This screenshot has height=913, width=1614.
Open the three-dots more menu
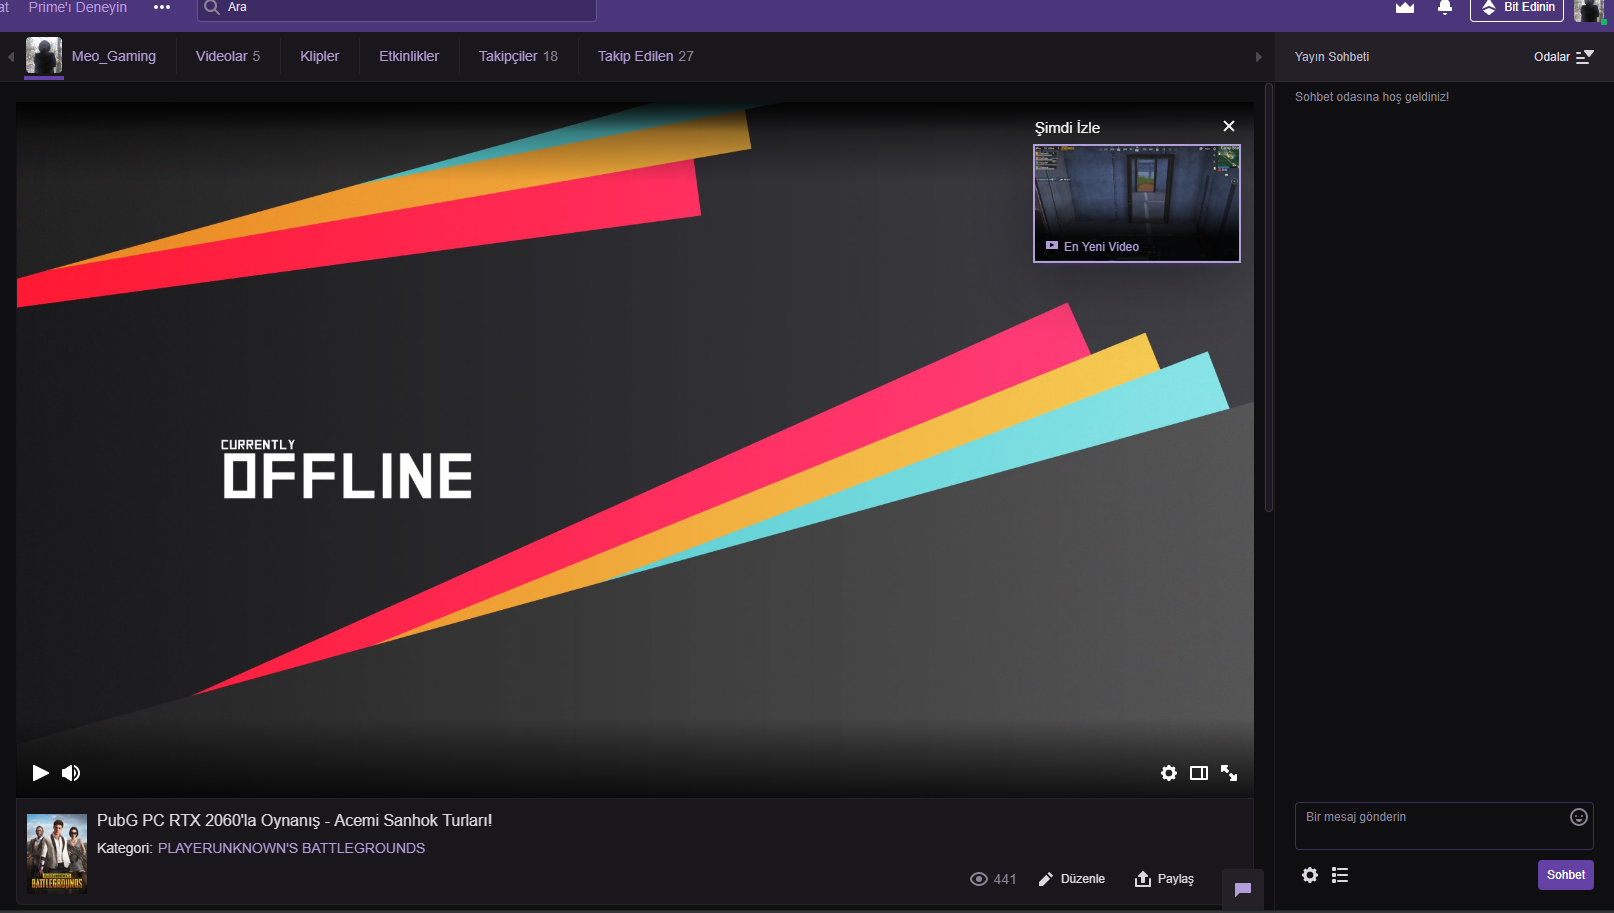click(162, 7)
